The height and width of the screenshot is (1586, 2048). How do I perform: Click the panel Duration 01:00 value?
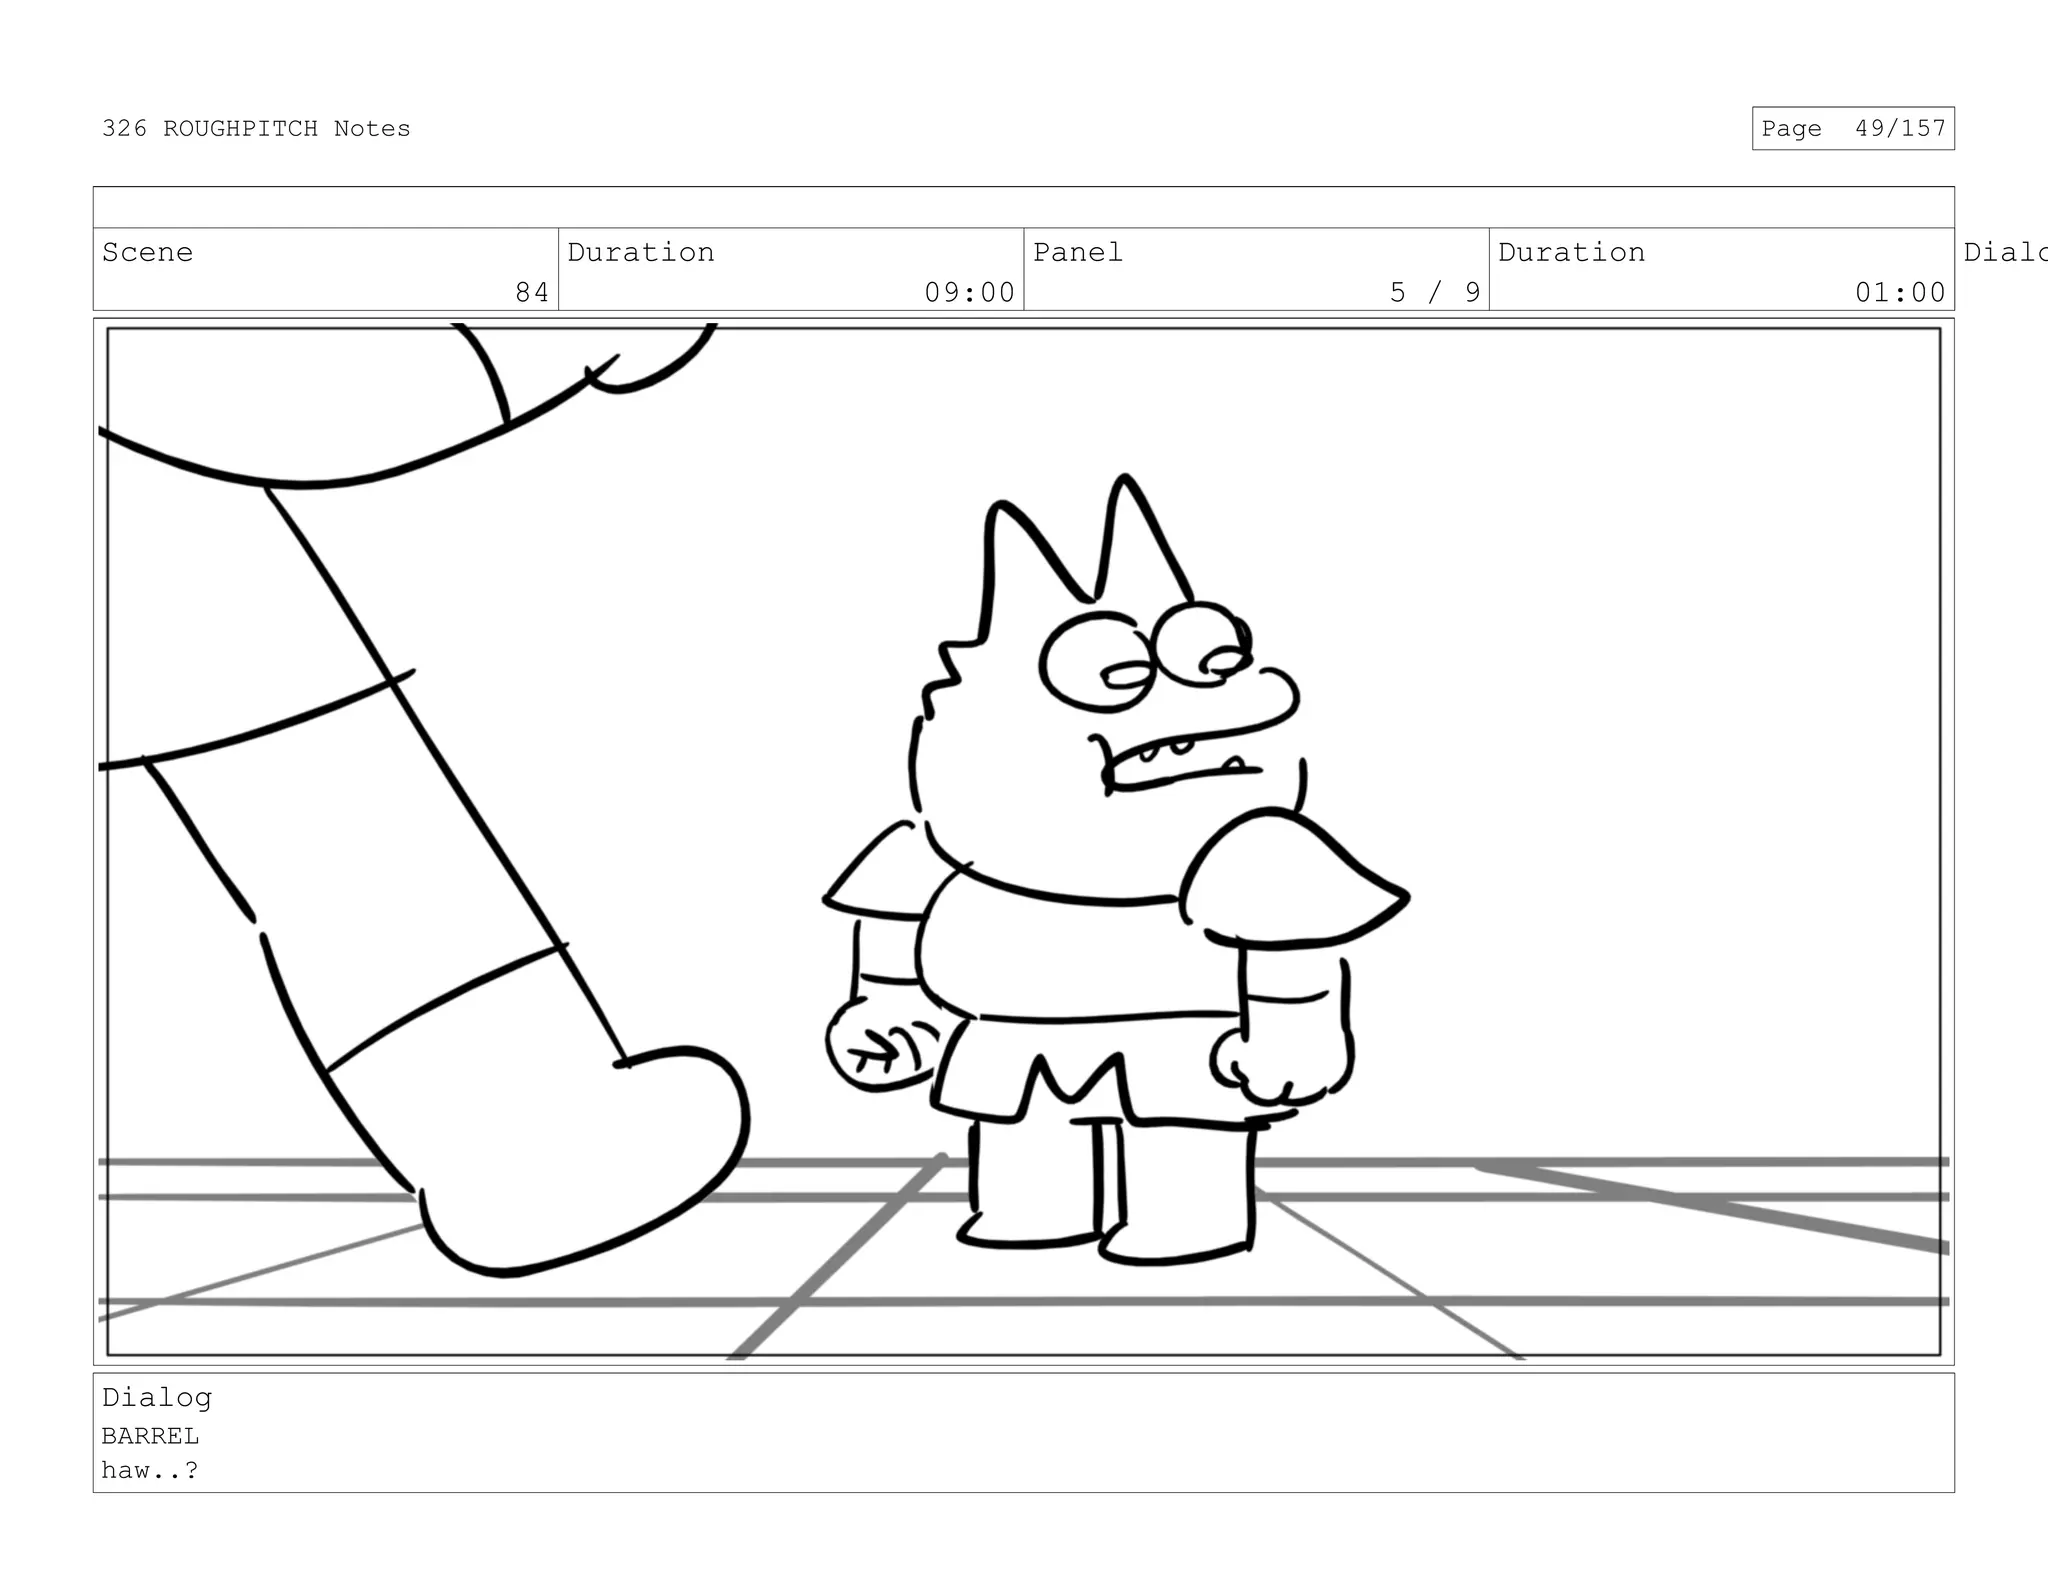pyautogui.click(x=1899, y=292)
